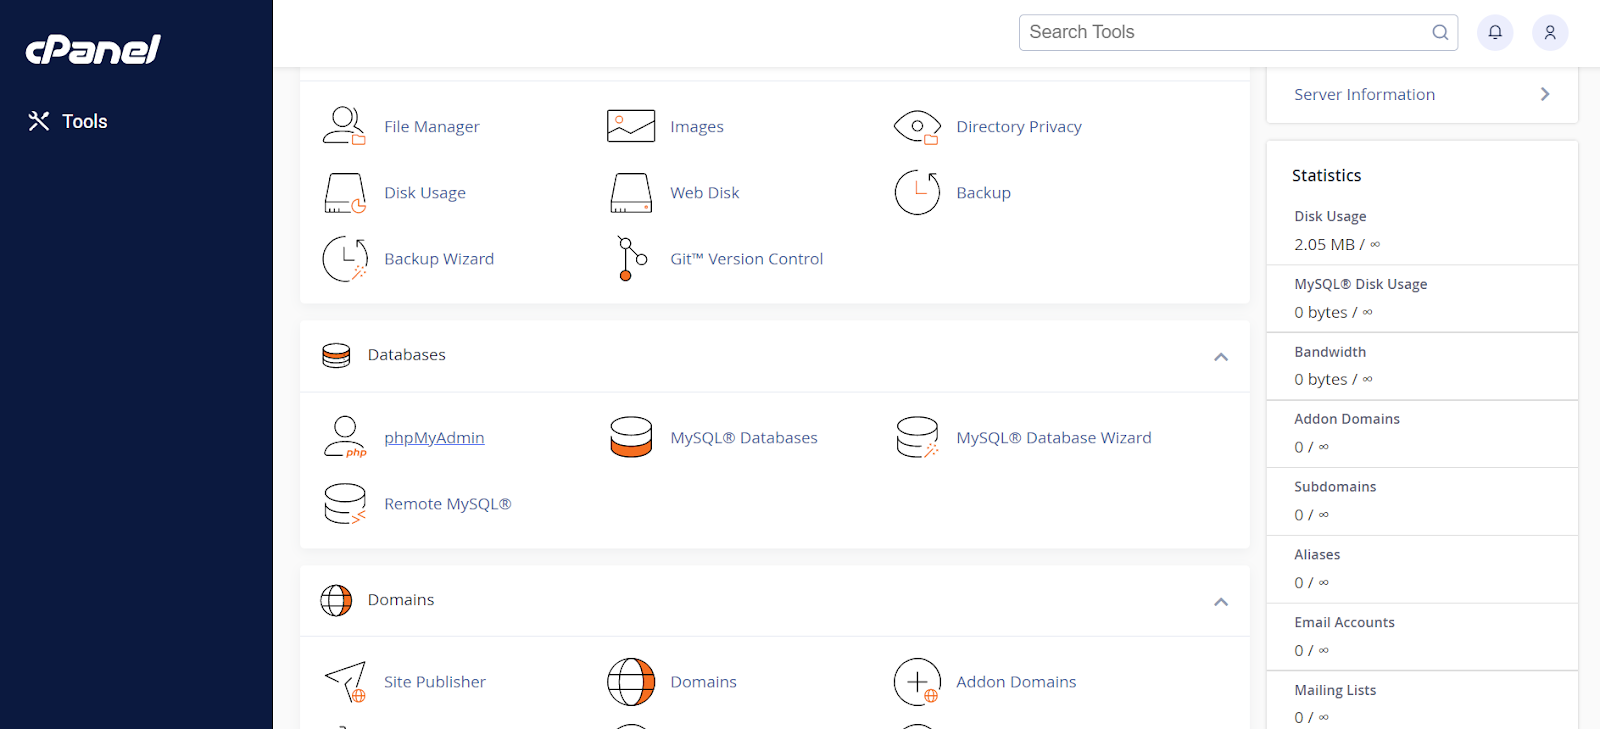
Task: Open the phpMyAdmin icon
Action: (345, 437)
